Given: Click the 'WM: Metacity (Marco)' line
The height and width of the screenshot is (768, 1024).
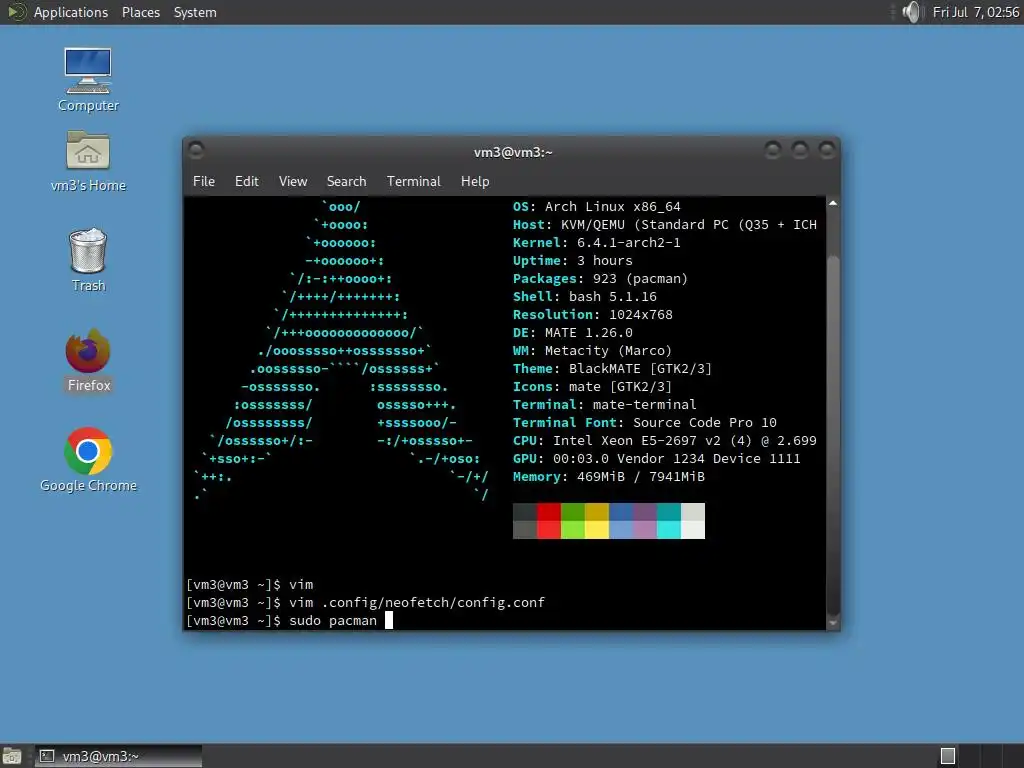Looking at the screenshot, I should click(592, 351).
